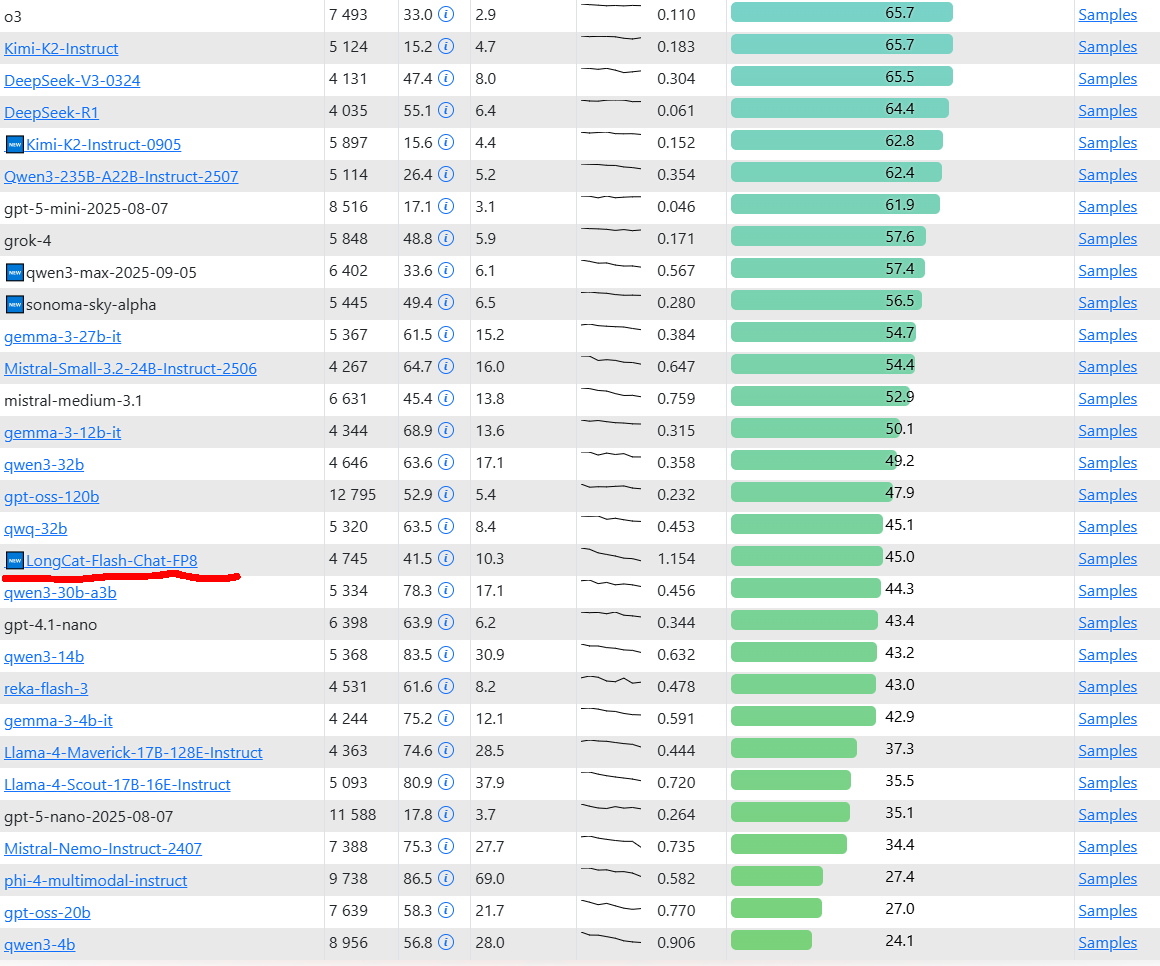Click the trend sparkline in the qwen3-32b row

click(611, 455)
